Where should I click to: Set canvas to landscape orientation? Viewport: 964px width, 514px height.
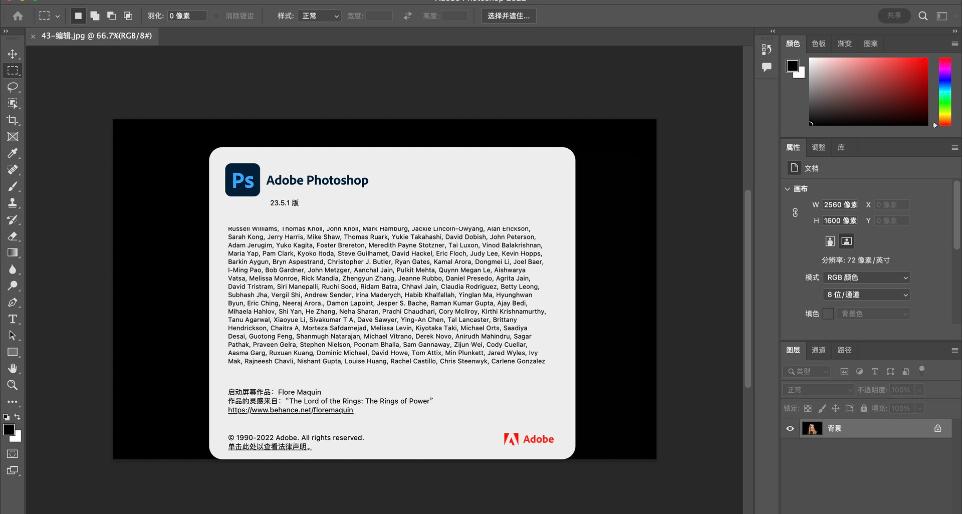click(847, 241)
